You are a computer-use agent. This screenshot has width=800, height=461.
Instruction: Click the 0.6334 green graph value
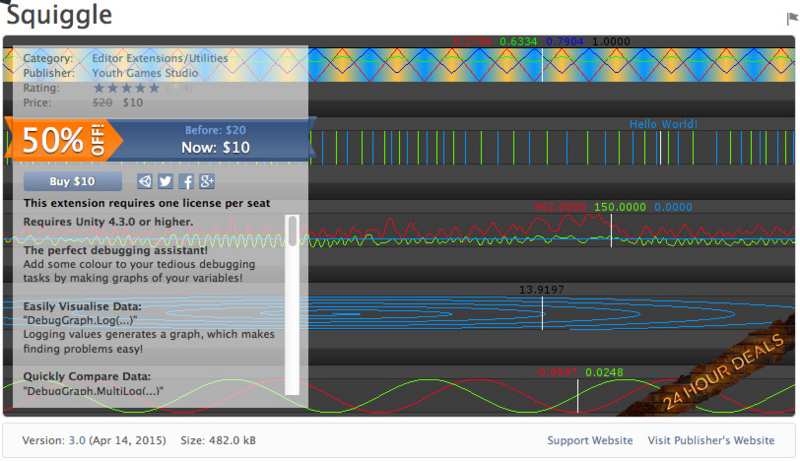tap(518, 41)
